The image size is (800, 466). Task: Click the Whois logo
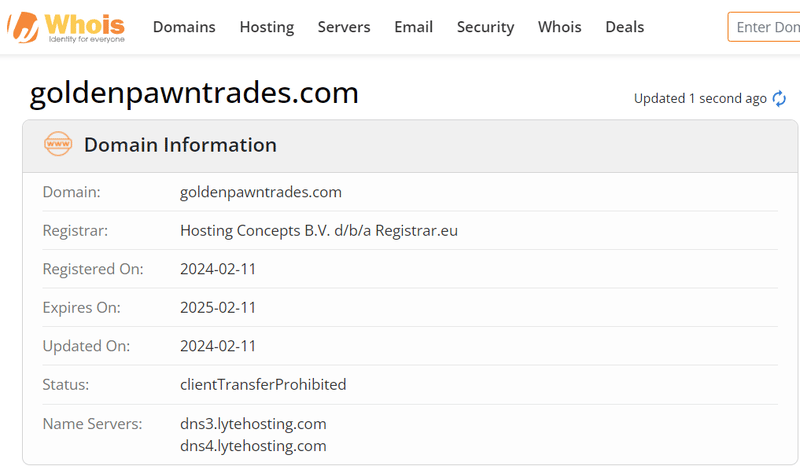pos(66,27)
